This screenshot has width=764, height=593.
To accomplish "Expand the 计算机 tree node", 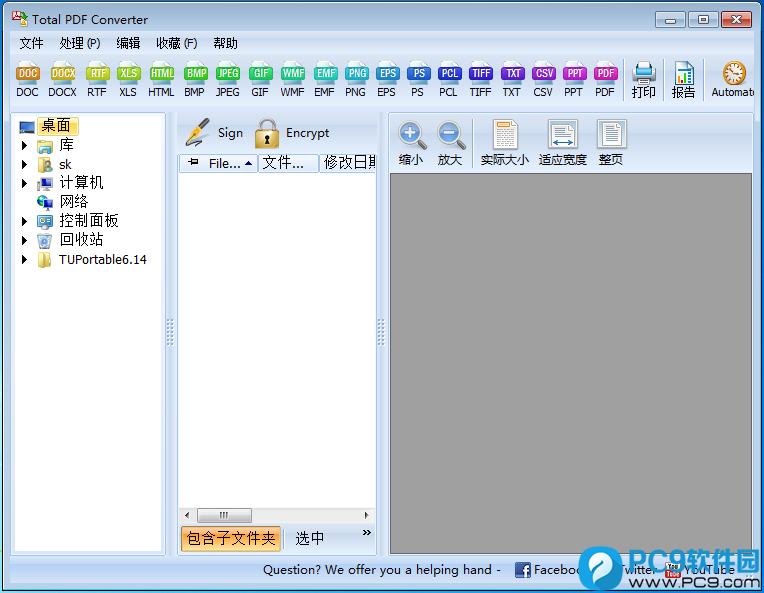I will point(24,183).
